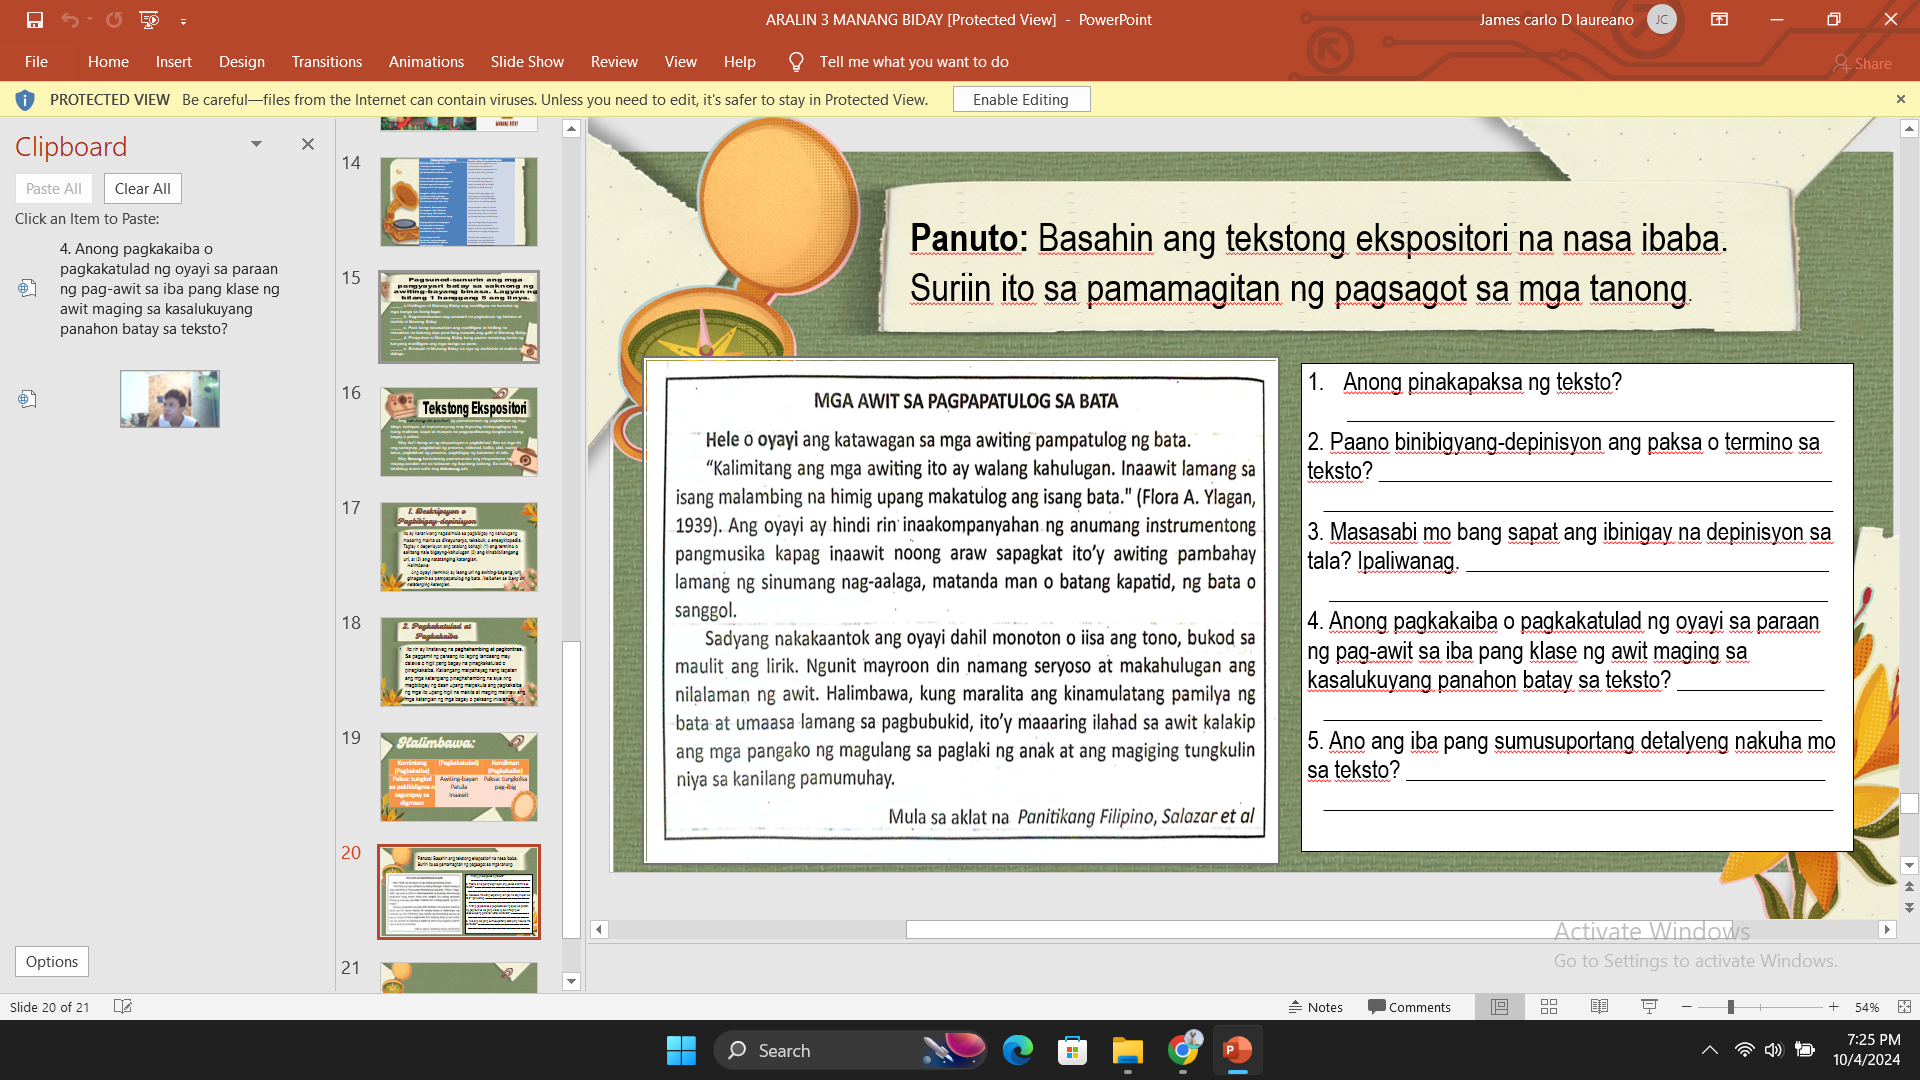Select slide 20 thumbnail
Viewport: 1920px width, 1080px height.
click(x=459, y=891)
